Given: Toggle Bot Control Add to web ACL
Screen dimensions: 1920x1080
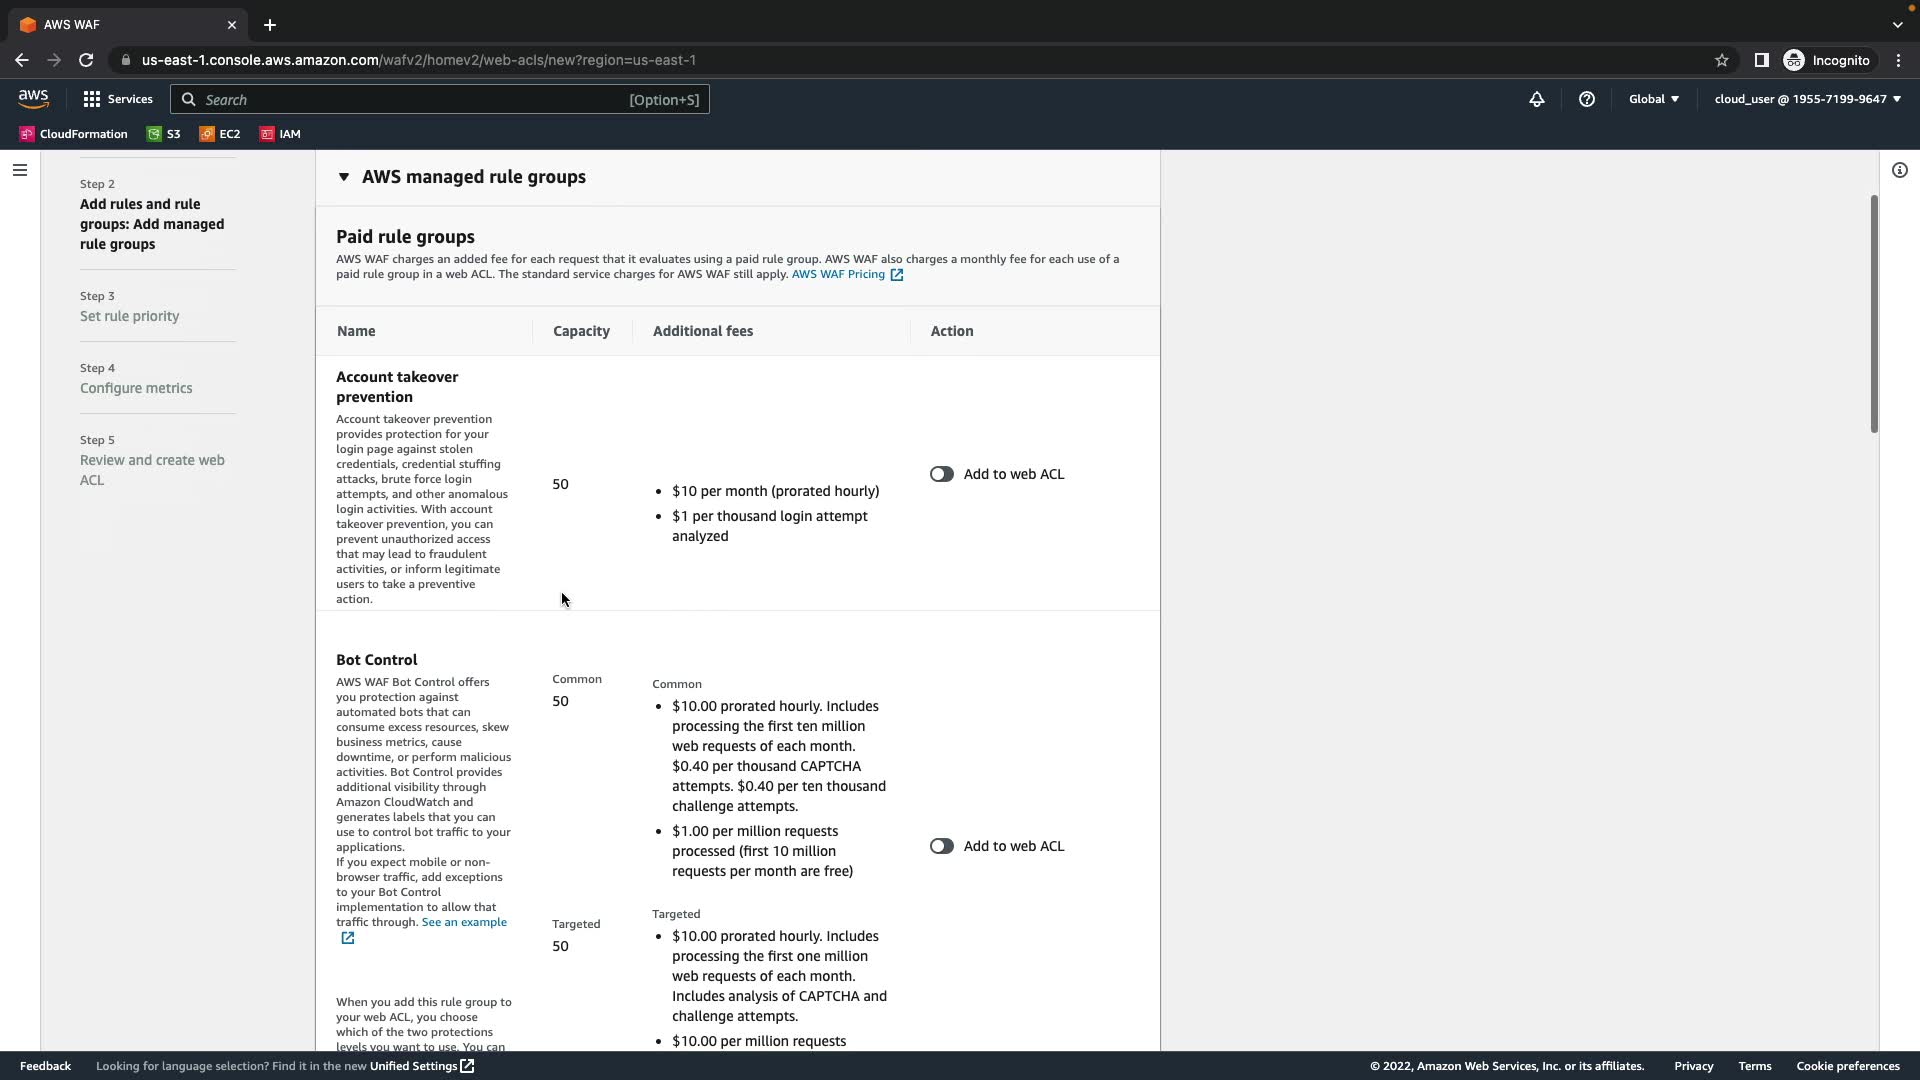Looking at the screenshot, I should 941,846.
